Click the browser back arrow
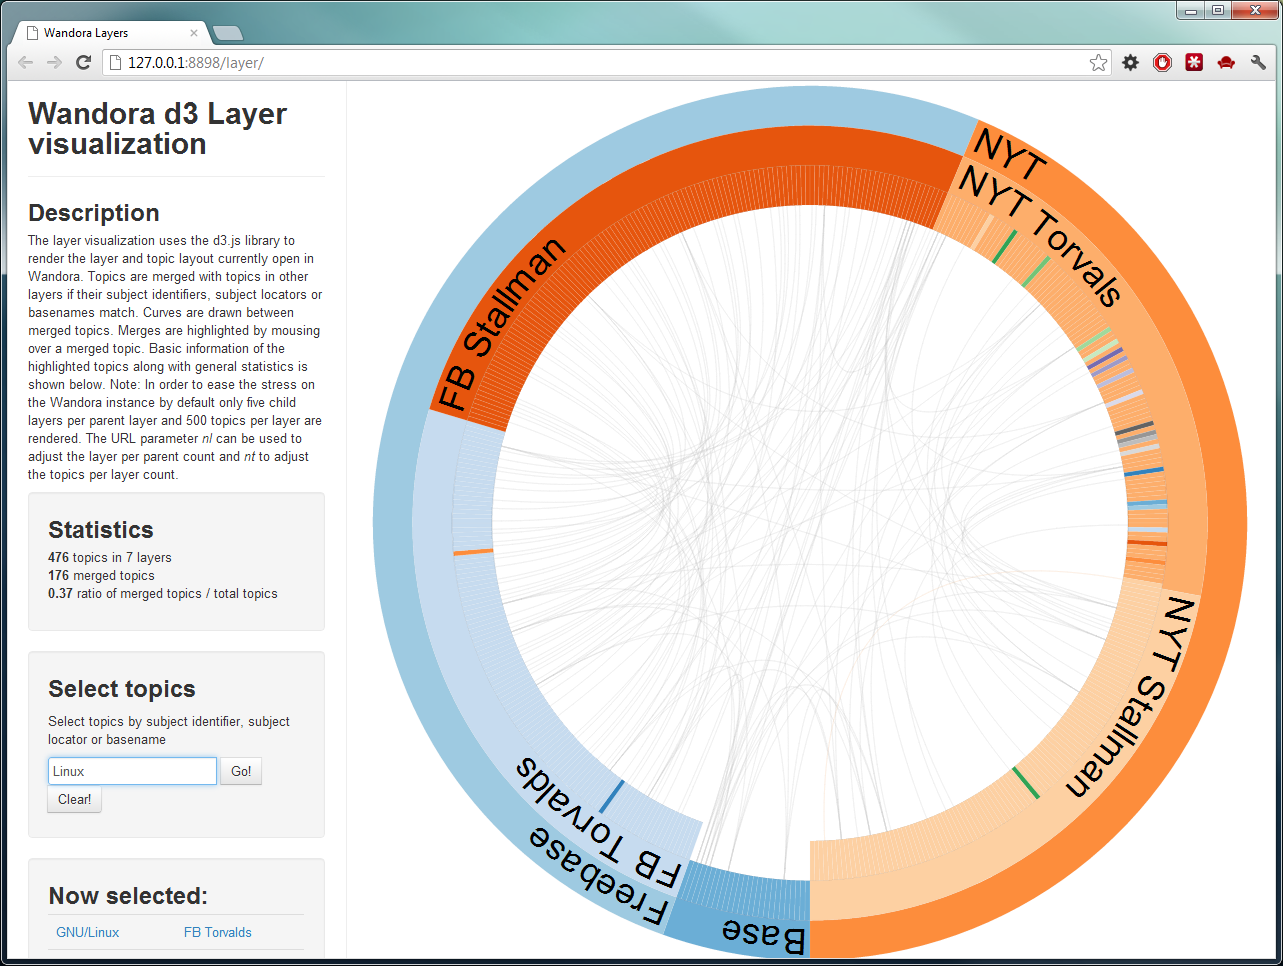 point(26,62)
